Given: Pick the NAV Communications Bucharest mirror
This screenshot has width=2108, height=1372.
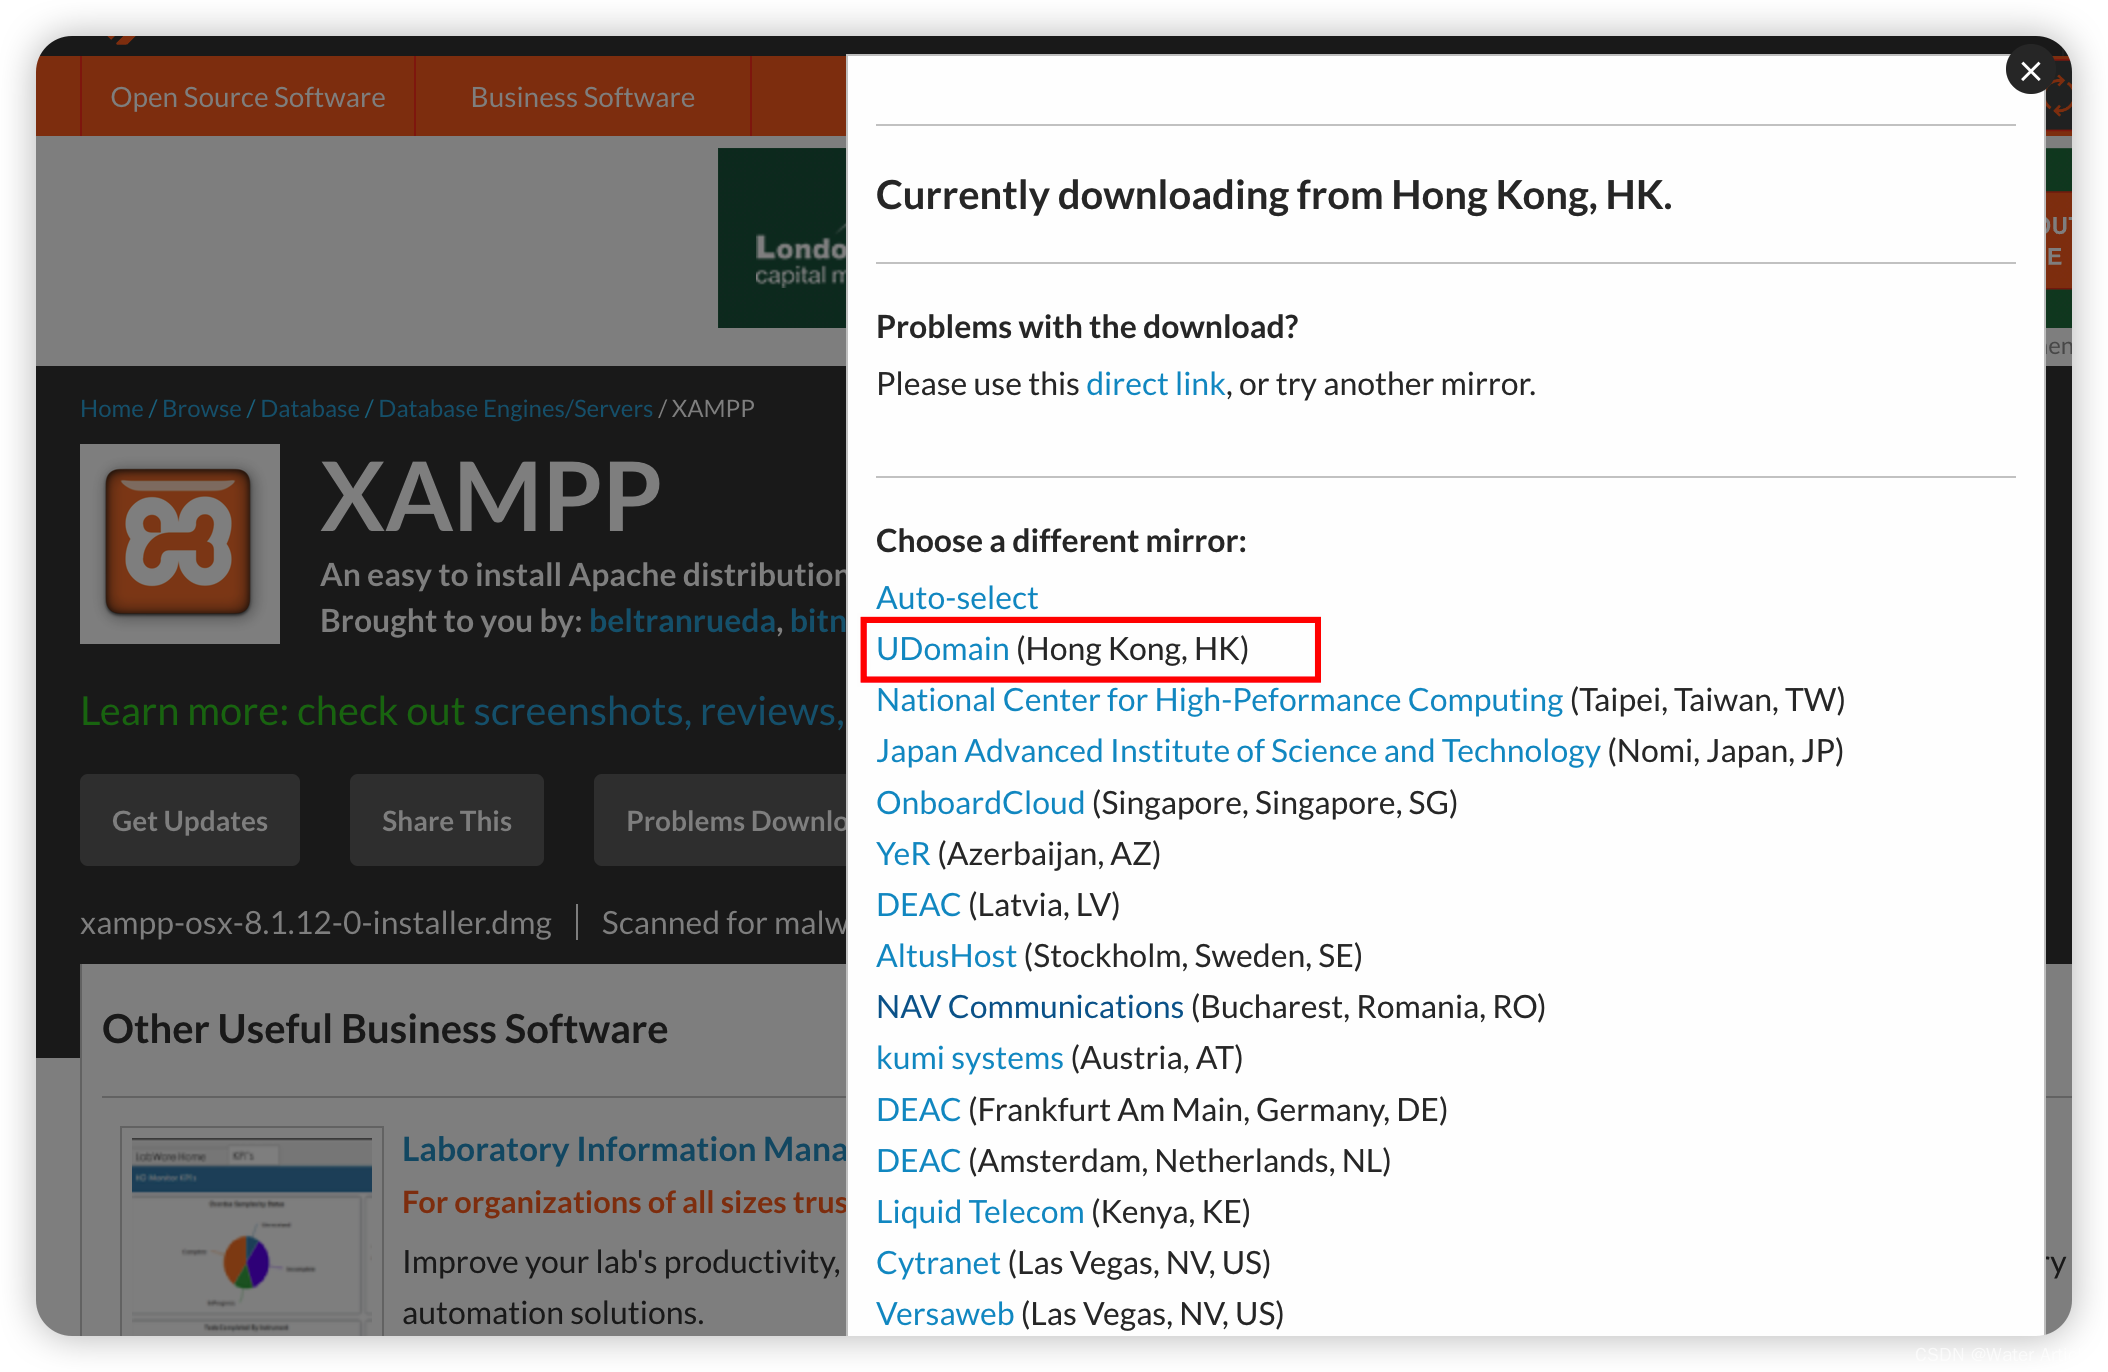Looking at the screenshot, I should pos(1028,1006).
